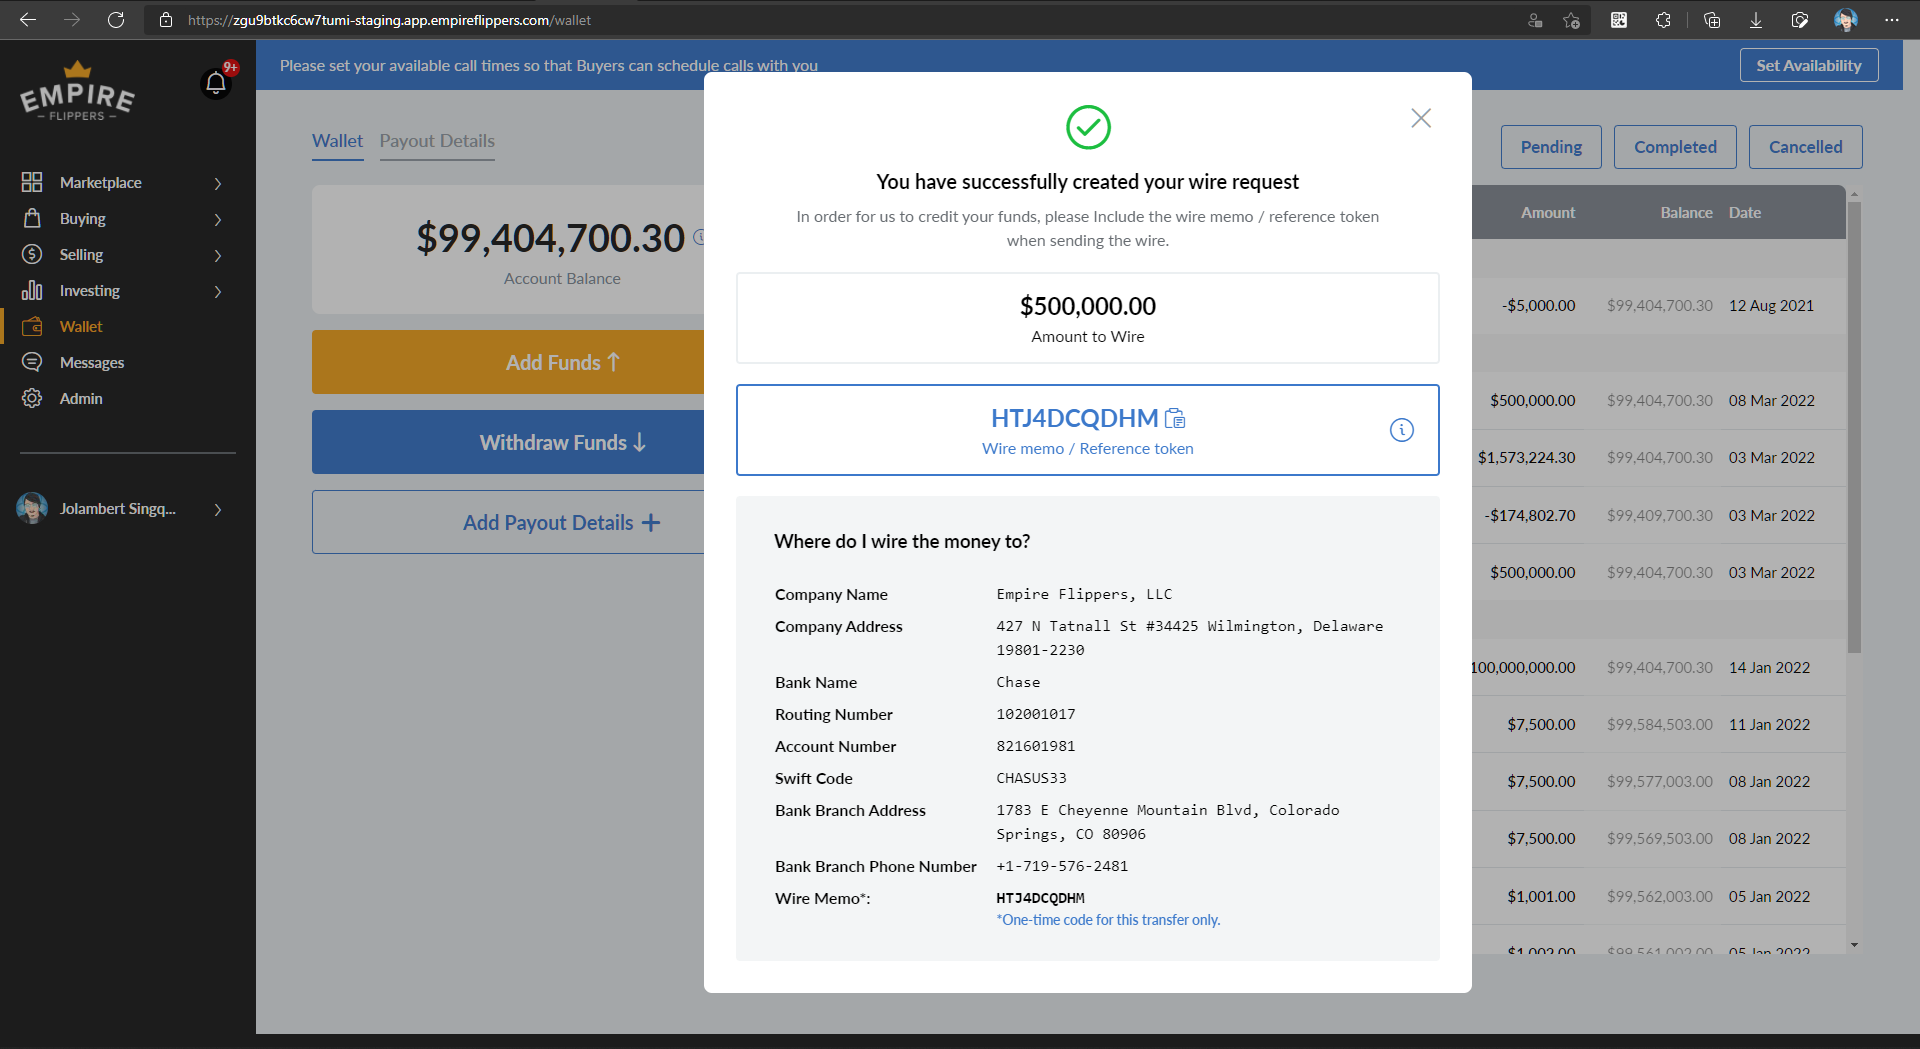
Task: Click the Buying bag icon
Action: [32, 218]
